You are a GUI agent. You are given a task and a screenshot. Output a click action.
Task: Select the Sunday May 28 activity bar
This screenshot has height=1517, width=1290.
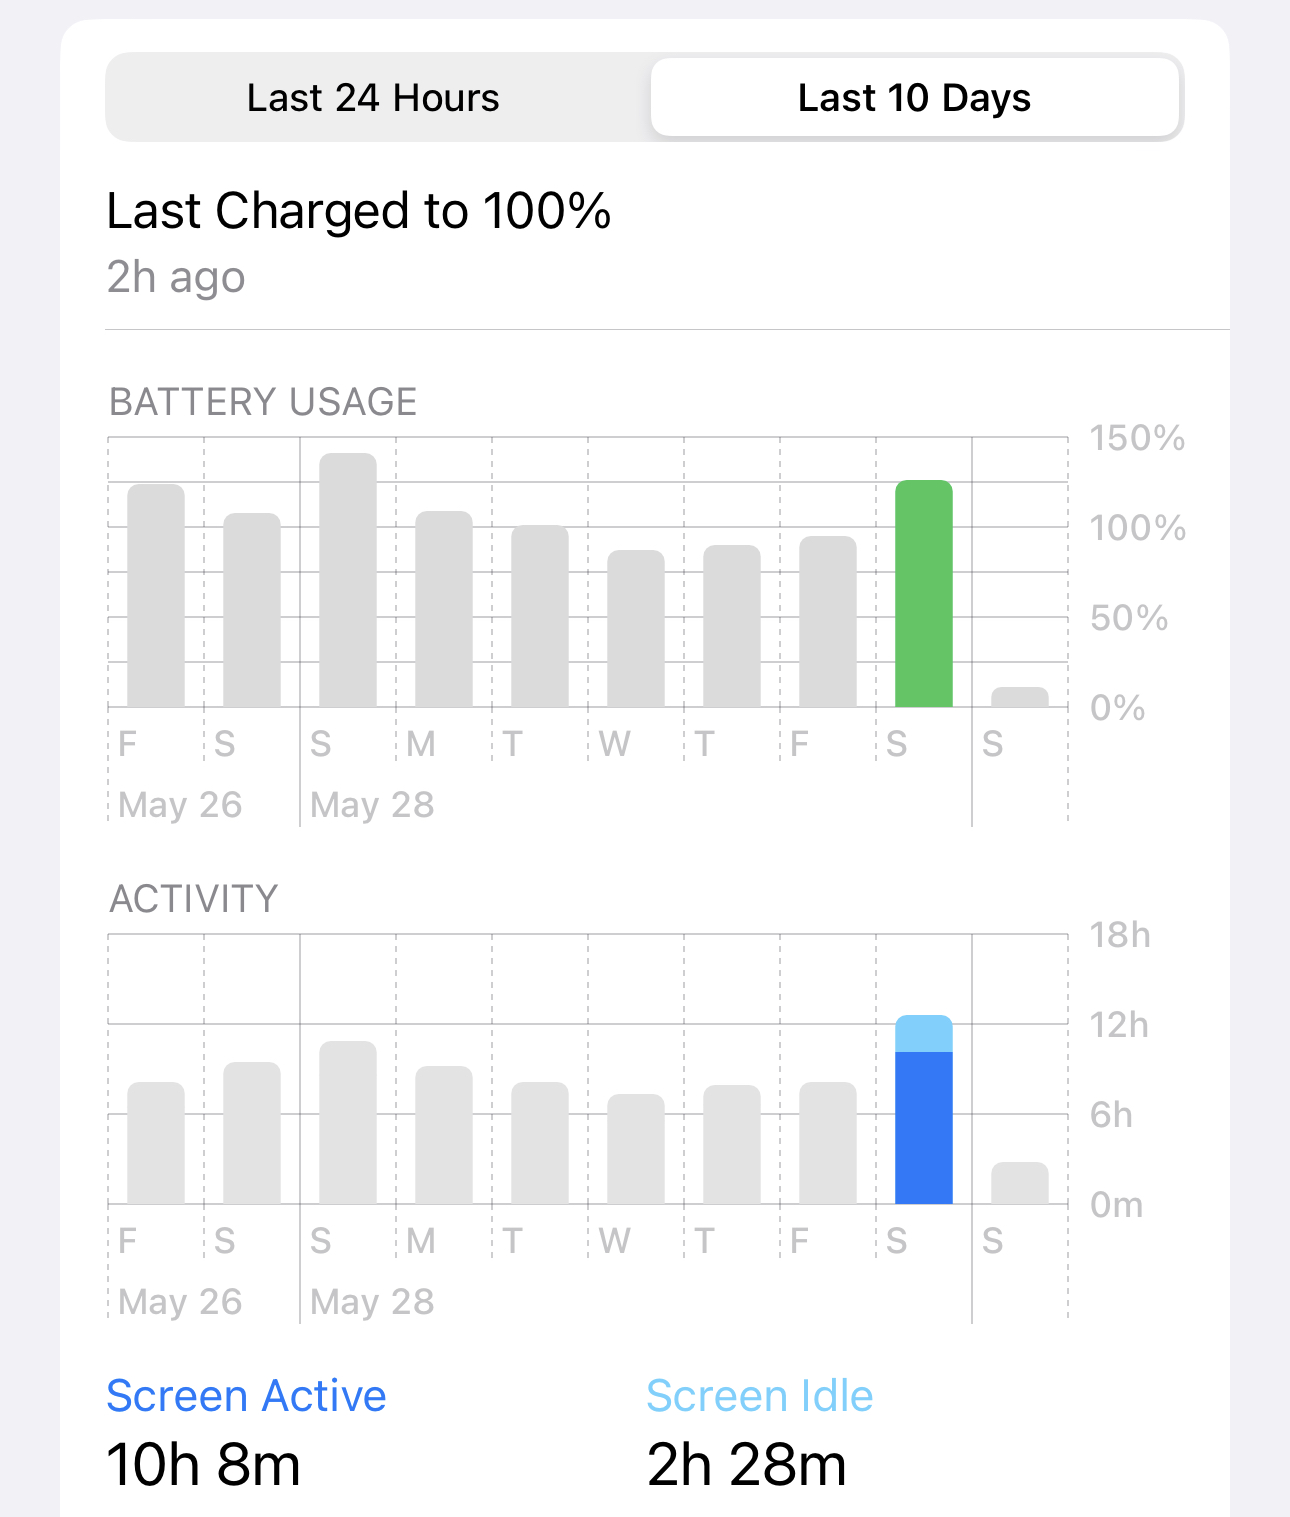(348, 1122)
